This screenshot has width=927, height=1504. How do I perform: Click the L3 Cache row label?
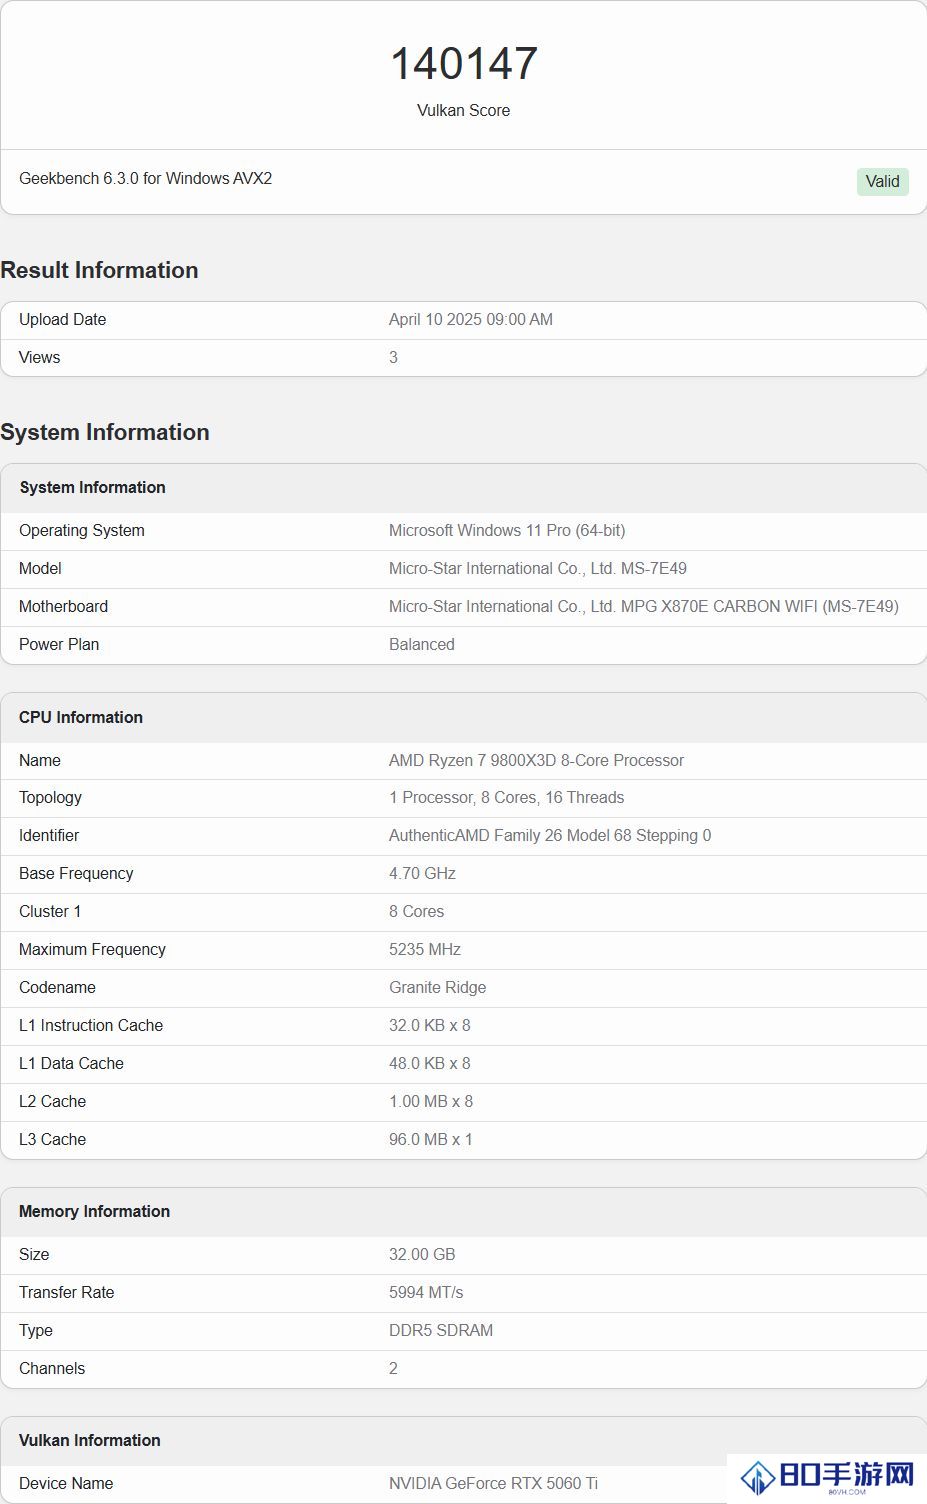click(52, 1139)
